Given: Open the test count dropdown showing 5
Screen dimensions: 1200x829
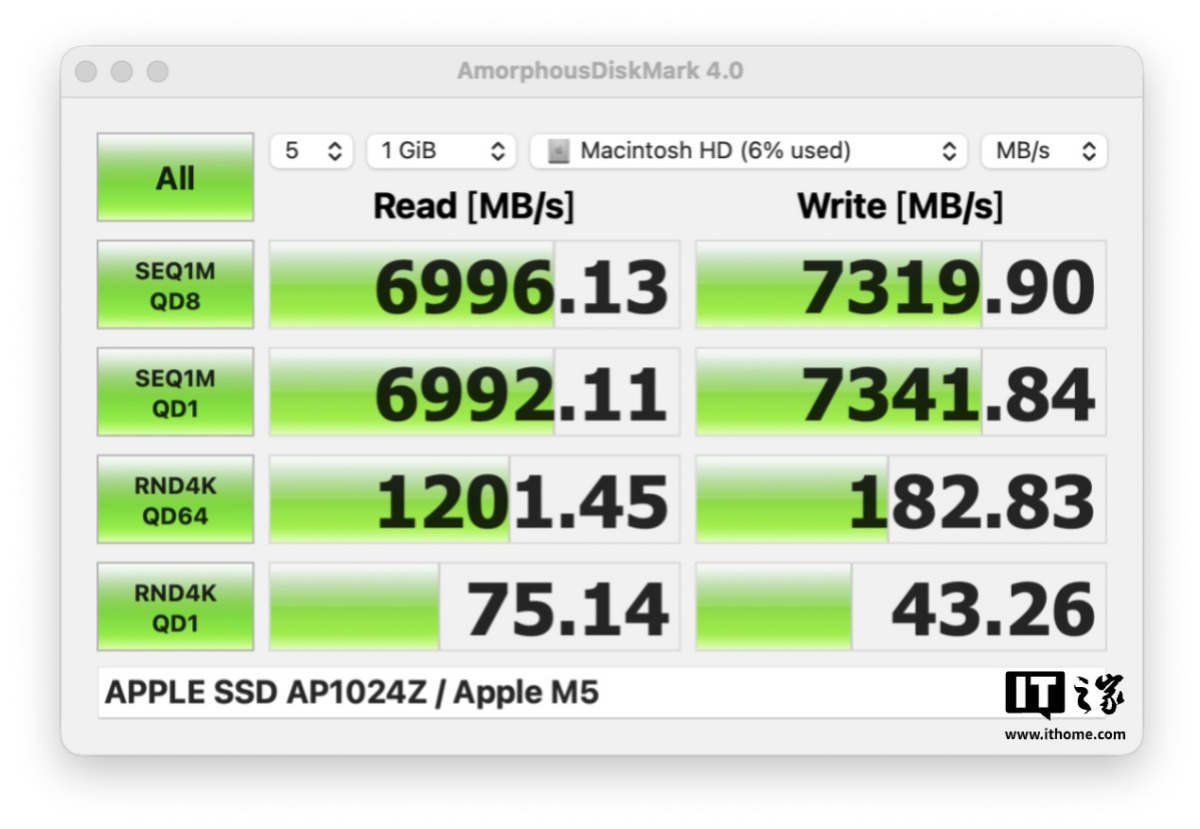Looking at the screenshot, I should [312, 151].
